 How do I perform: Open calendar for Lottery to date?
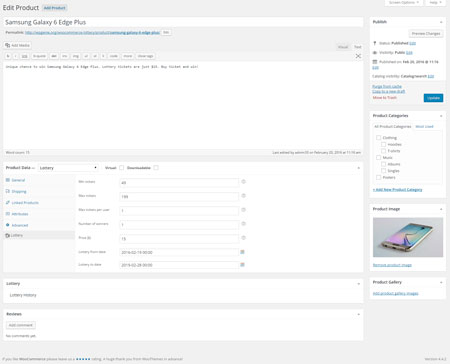pos(242,265)
